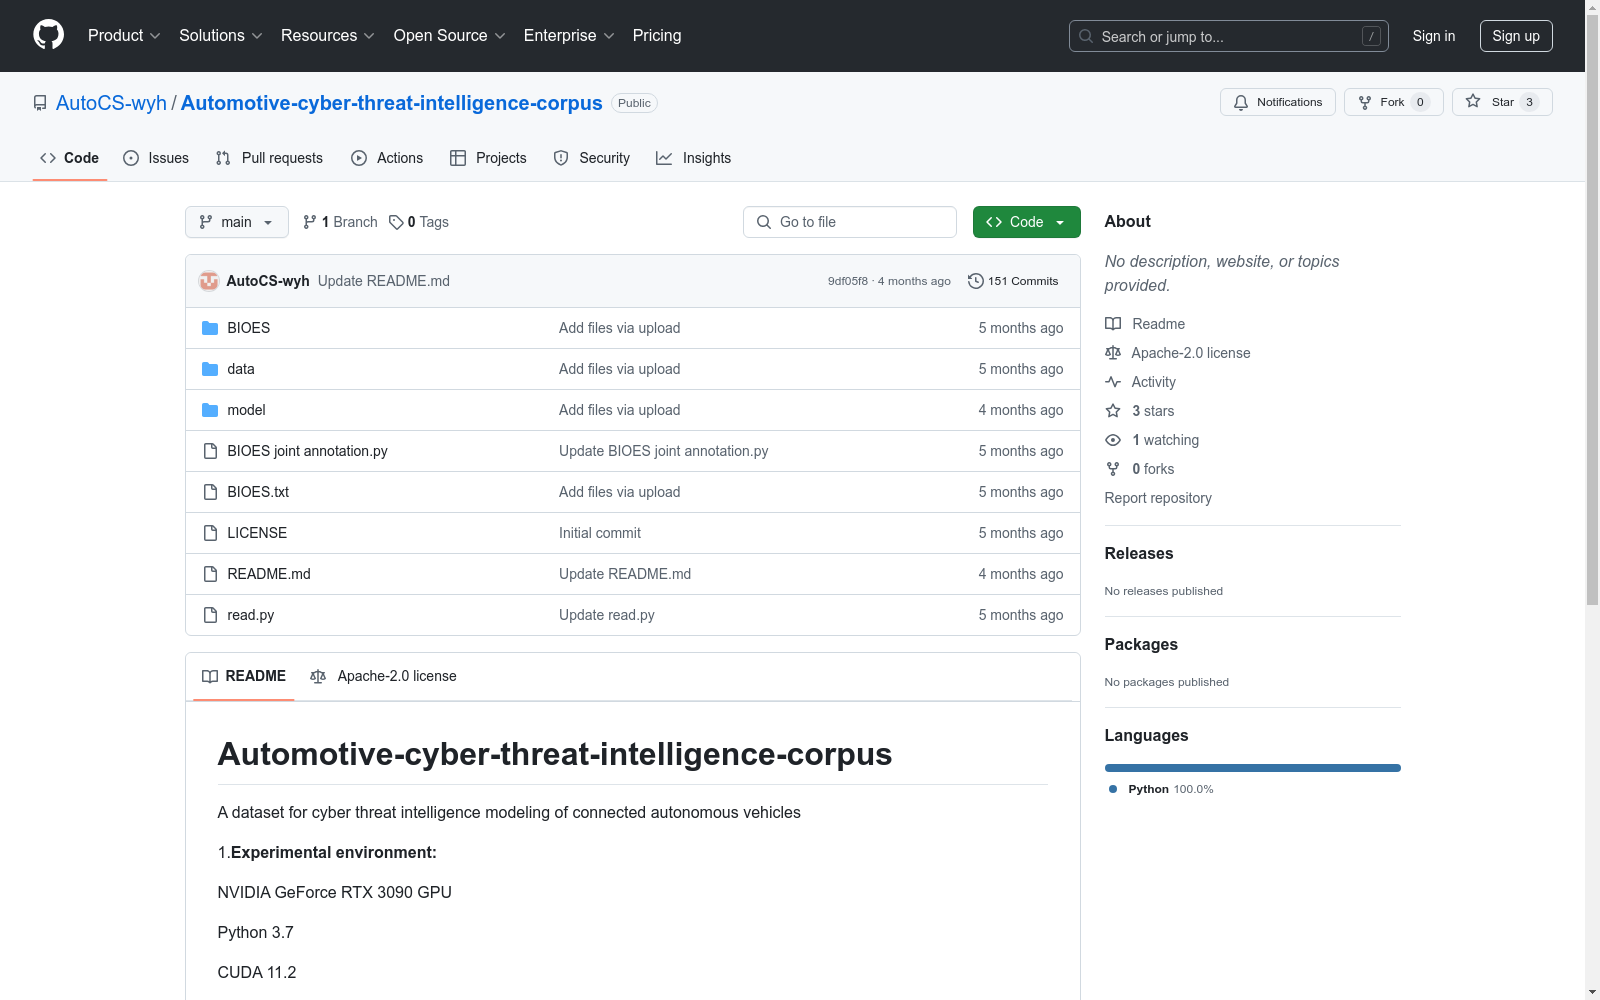
Task: View the 1 Branch list
Action: click(x=340, y=222)
